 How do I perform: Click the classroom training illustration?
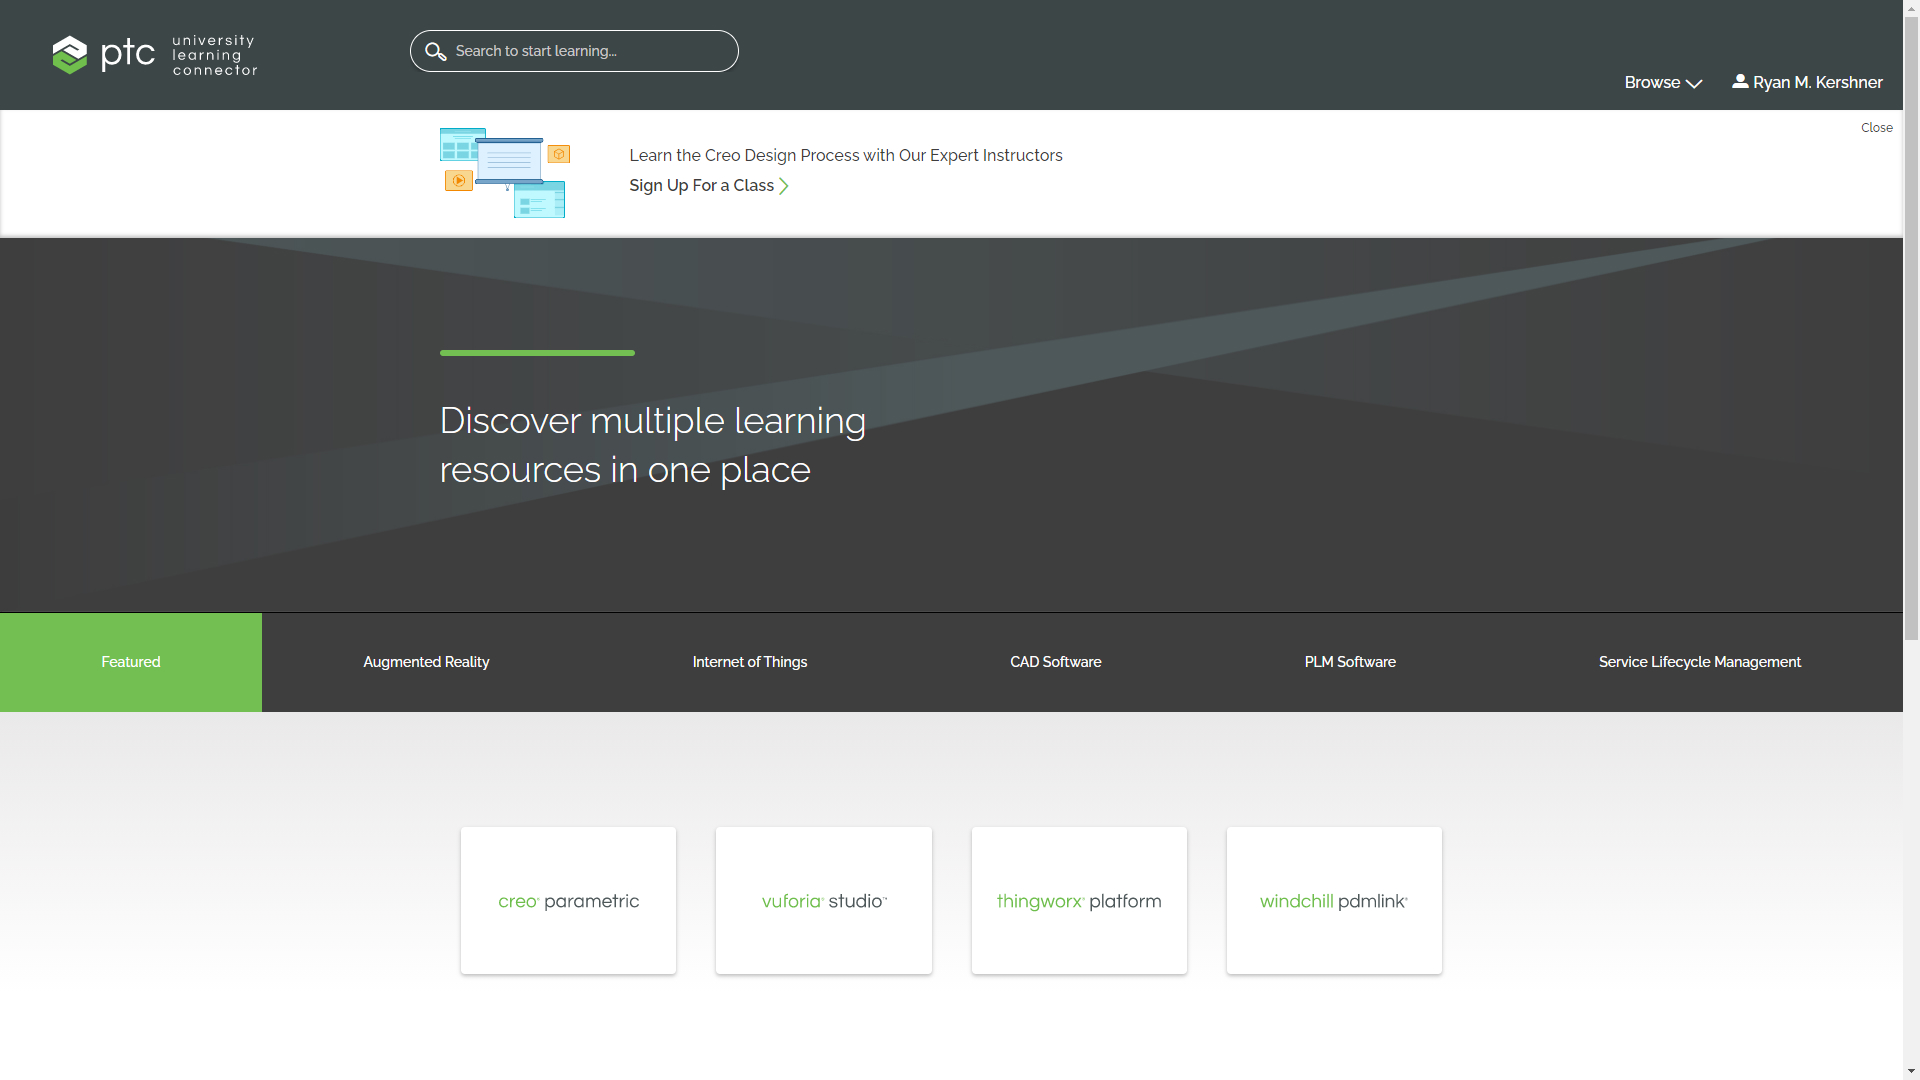click(505, 172)
